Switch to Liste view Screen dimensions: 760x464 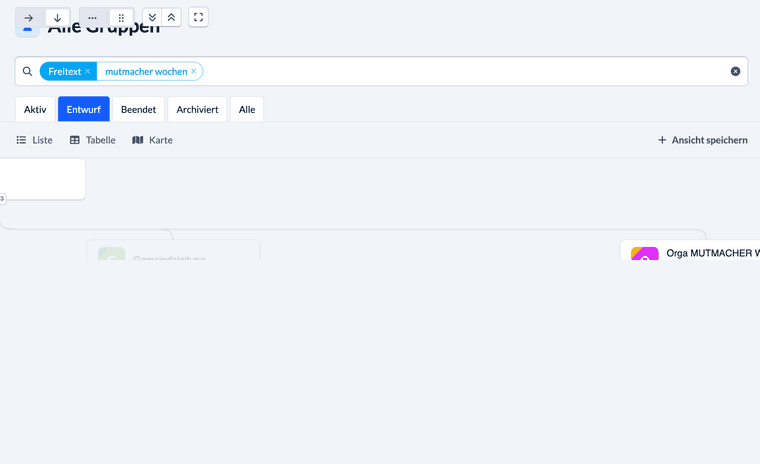[34, 140]
